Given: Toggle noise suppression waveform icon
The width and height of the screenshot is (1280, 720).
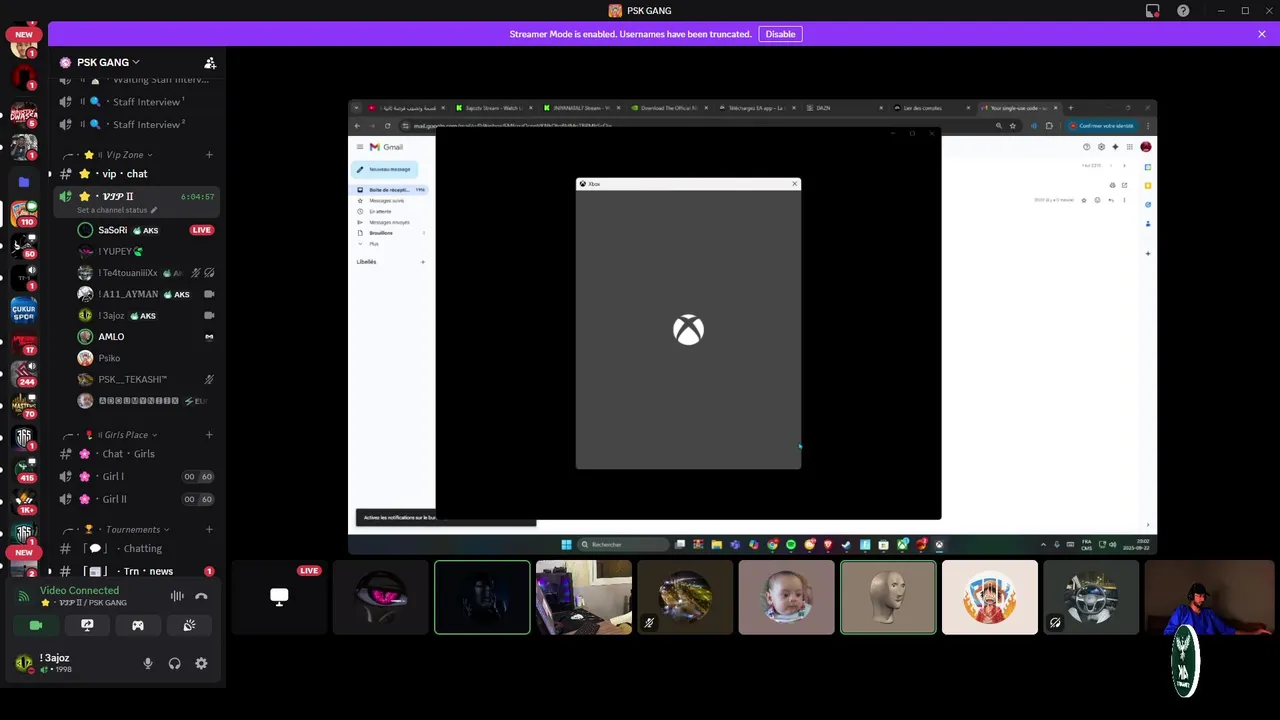Looking at the screenshot, I should pos(177,596).
